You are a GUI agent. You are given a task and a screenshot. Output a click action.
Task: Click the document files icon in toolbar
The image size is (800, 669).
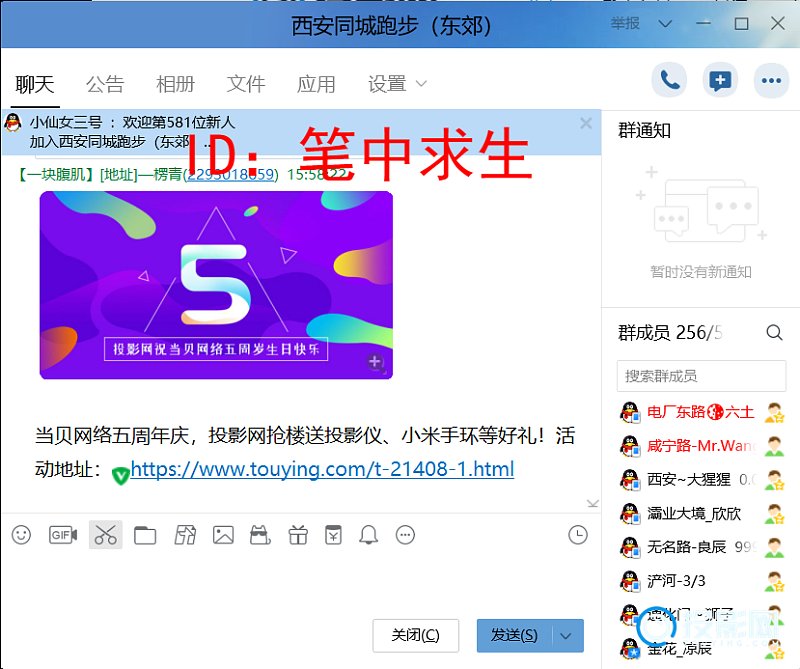[185, 535]
